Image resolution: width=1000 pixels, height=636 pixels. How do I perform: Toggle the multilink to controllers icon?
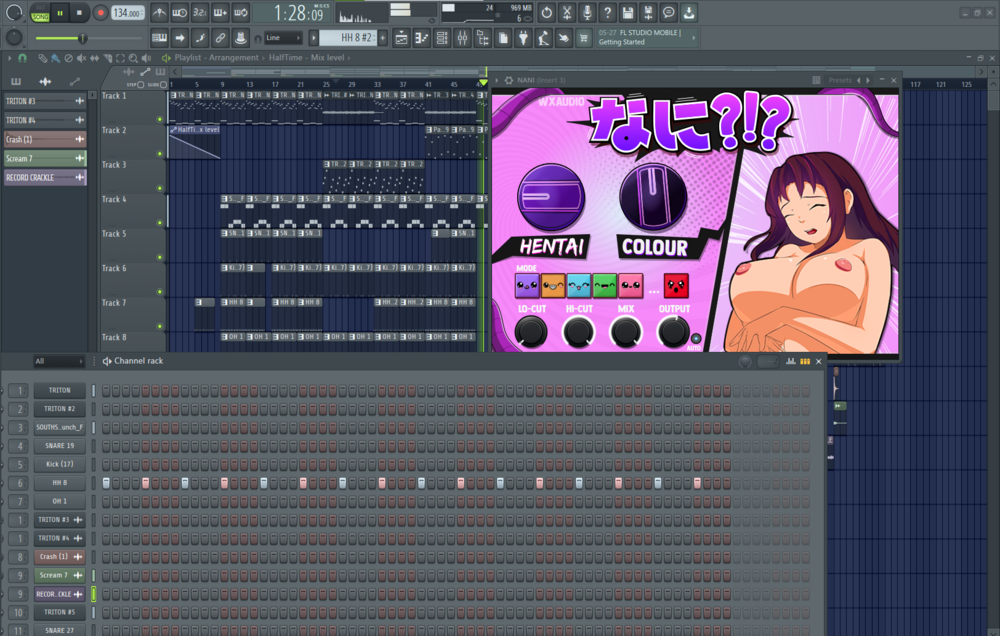click(221, 38)
